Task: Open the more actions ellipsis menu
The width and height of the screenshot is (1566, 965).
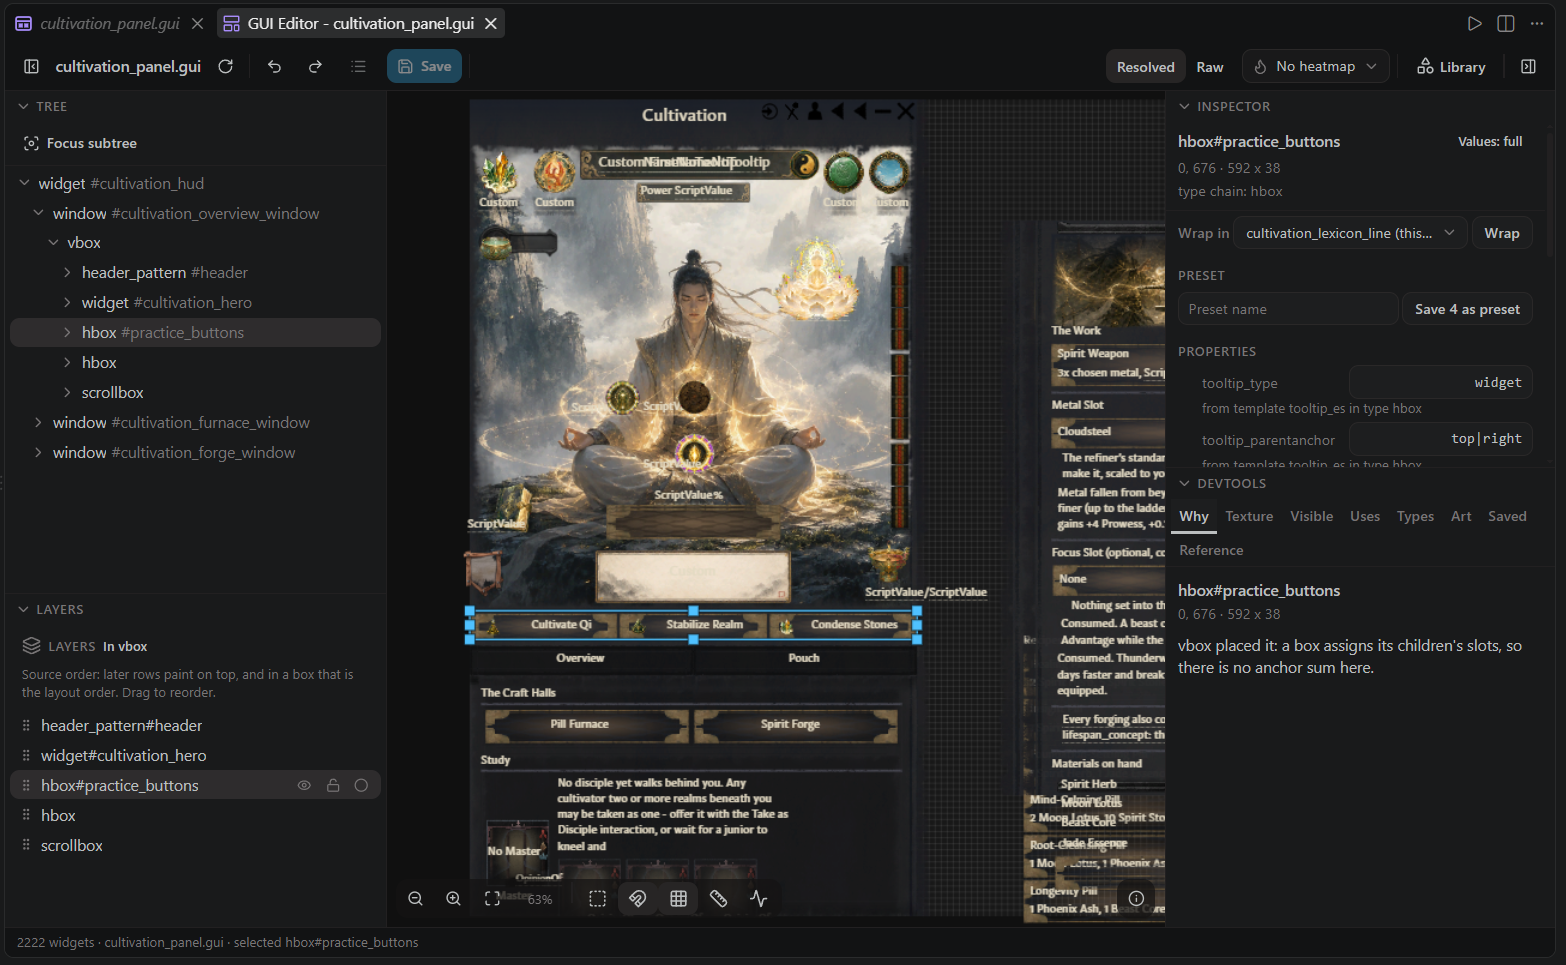Action: point(1536,23)
